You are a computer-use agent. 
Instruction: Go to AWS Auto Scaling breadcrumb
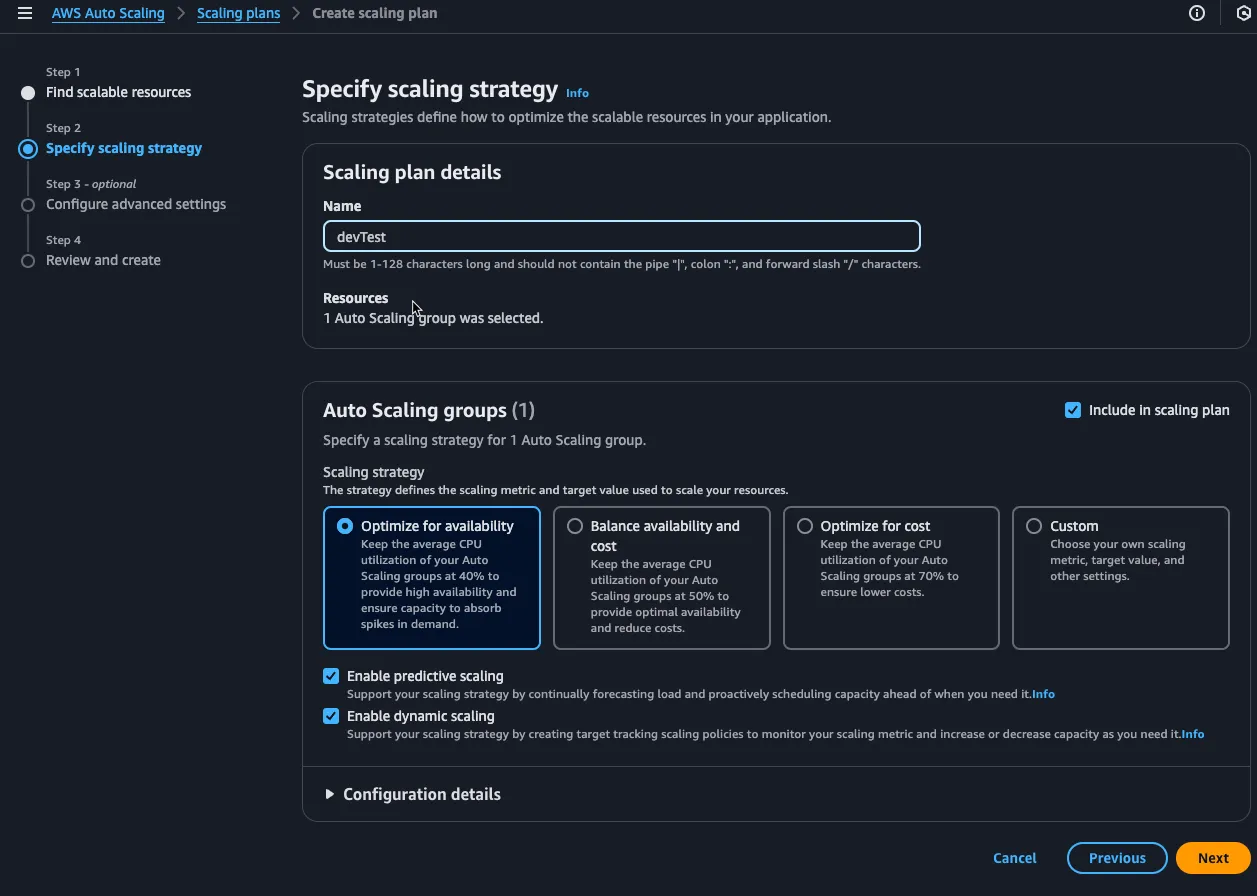[x=108, y=14]
